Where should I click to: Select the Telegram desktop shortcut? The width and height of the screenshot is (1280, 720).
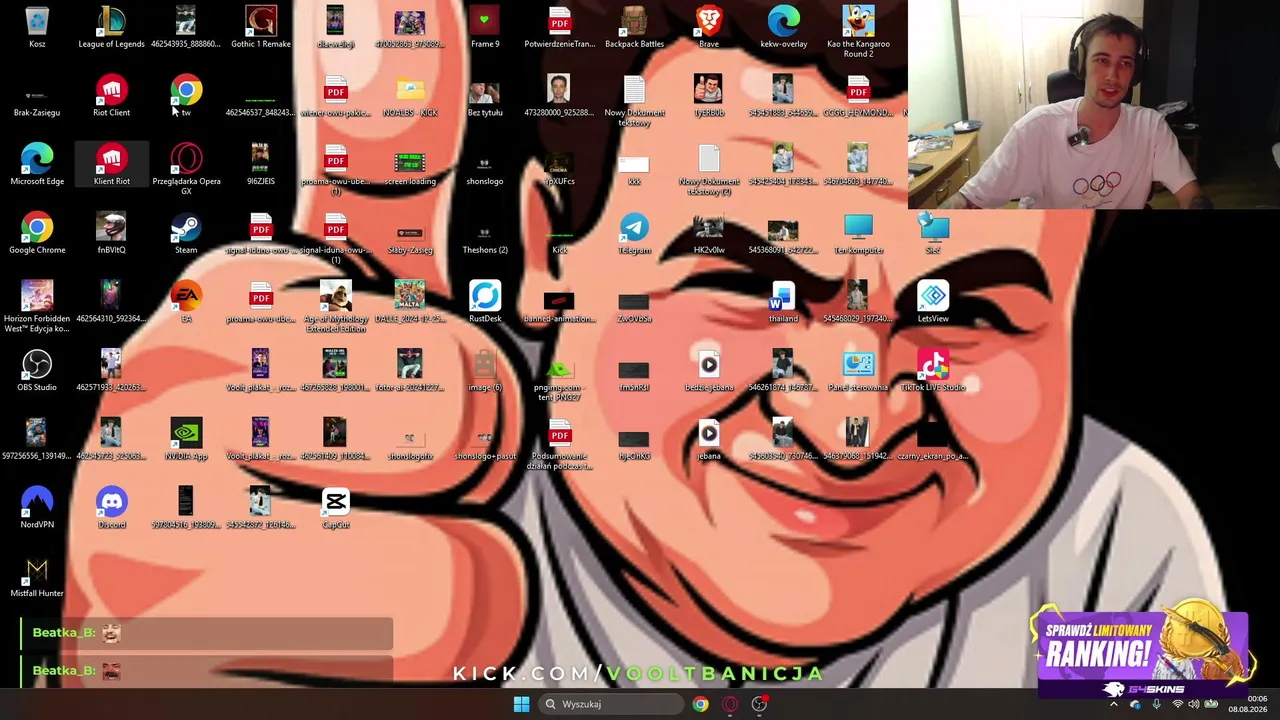(x=634, y=234)
